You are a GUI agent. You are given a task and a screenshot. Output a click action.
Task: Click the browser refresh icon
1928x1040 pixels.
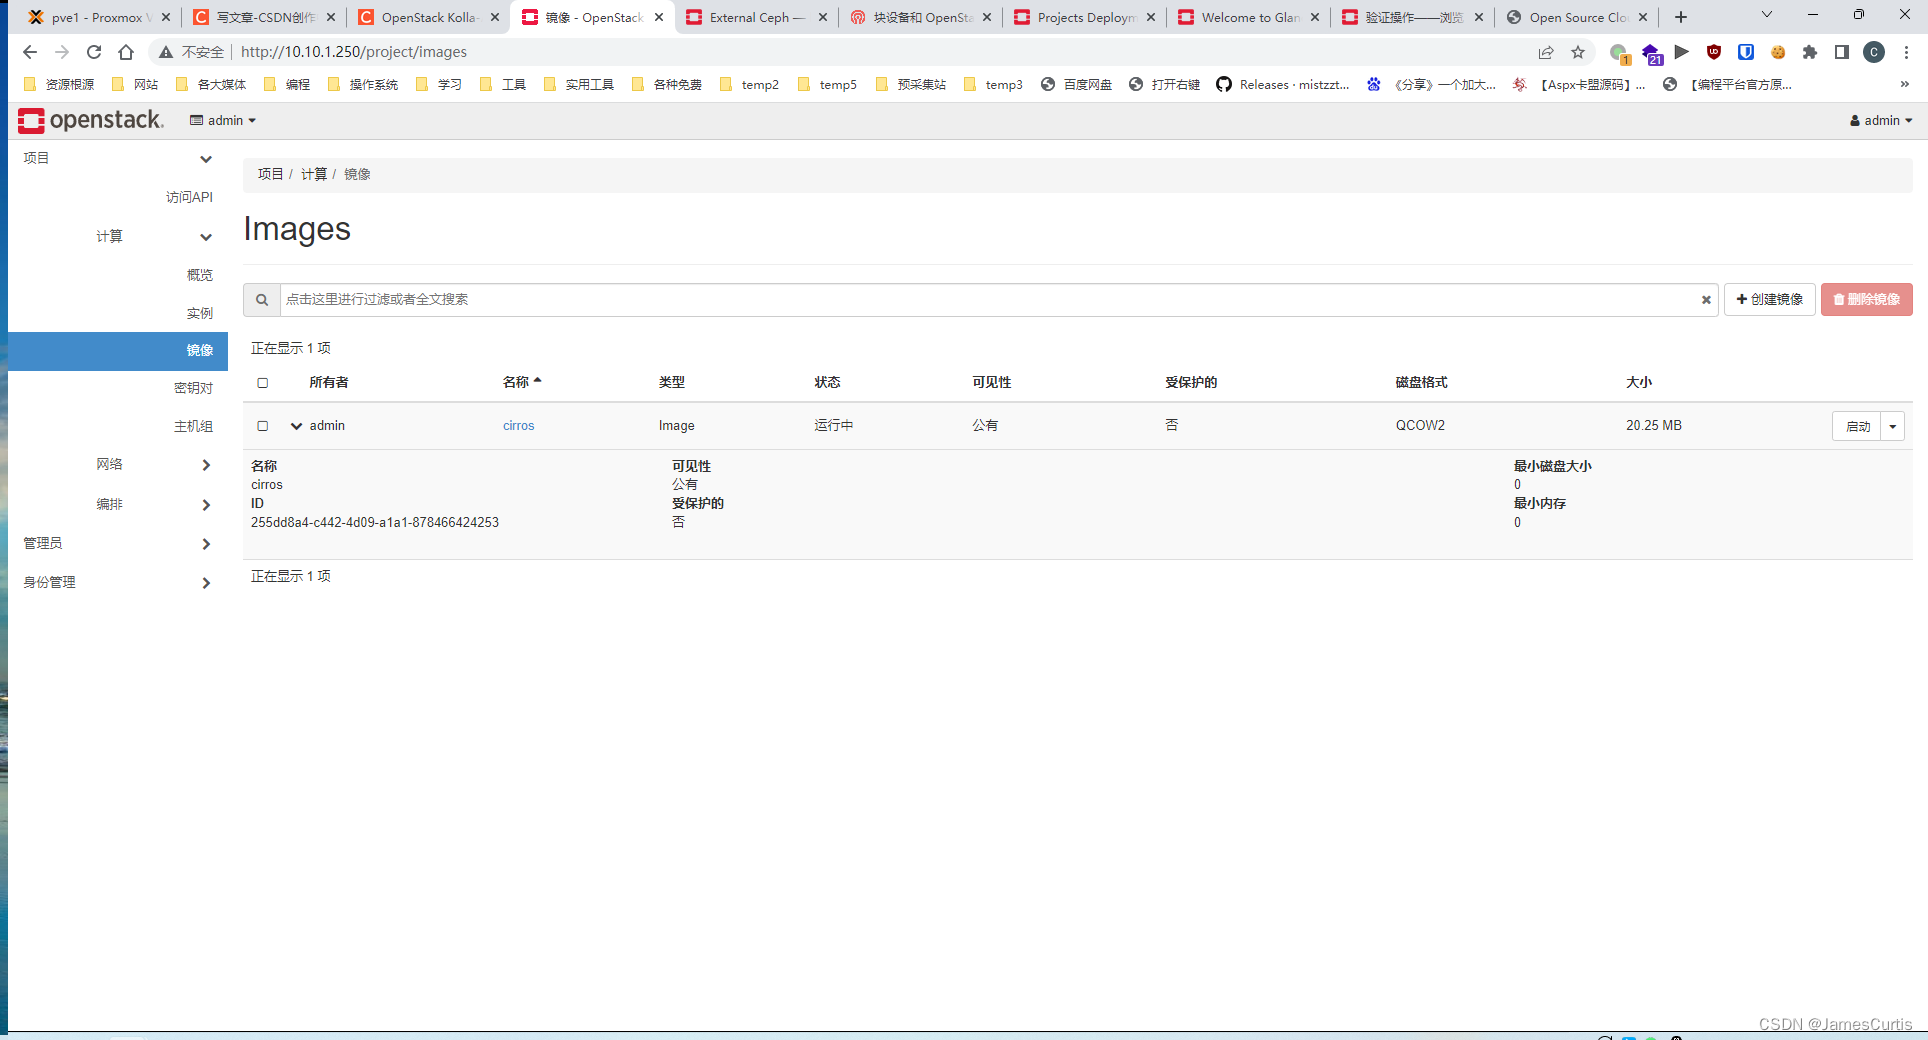tap(94, 52)
